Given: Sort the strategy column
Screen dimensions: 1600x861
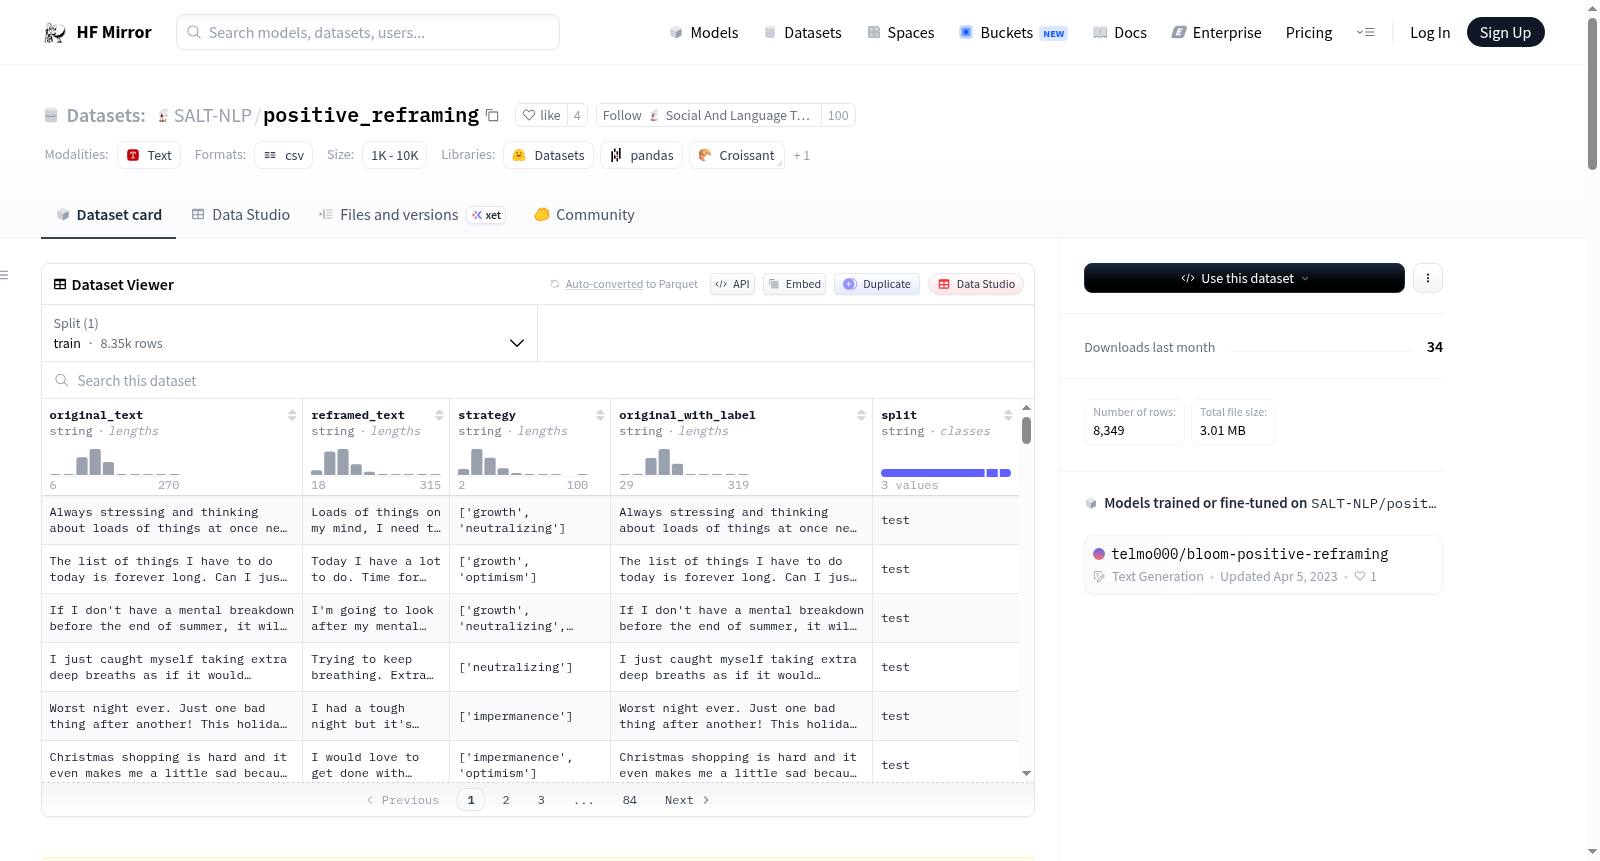Looking at the screenshot, I should [600, 415].
